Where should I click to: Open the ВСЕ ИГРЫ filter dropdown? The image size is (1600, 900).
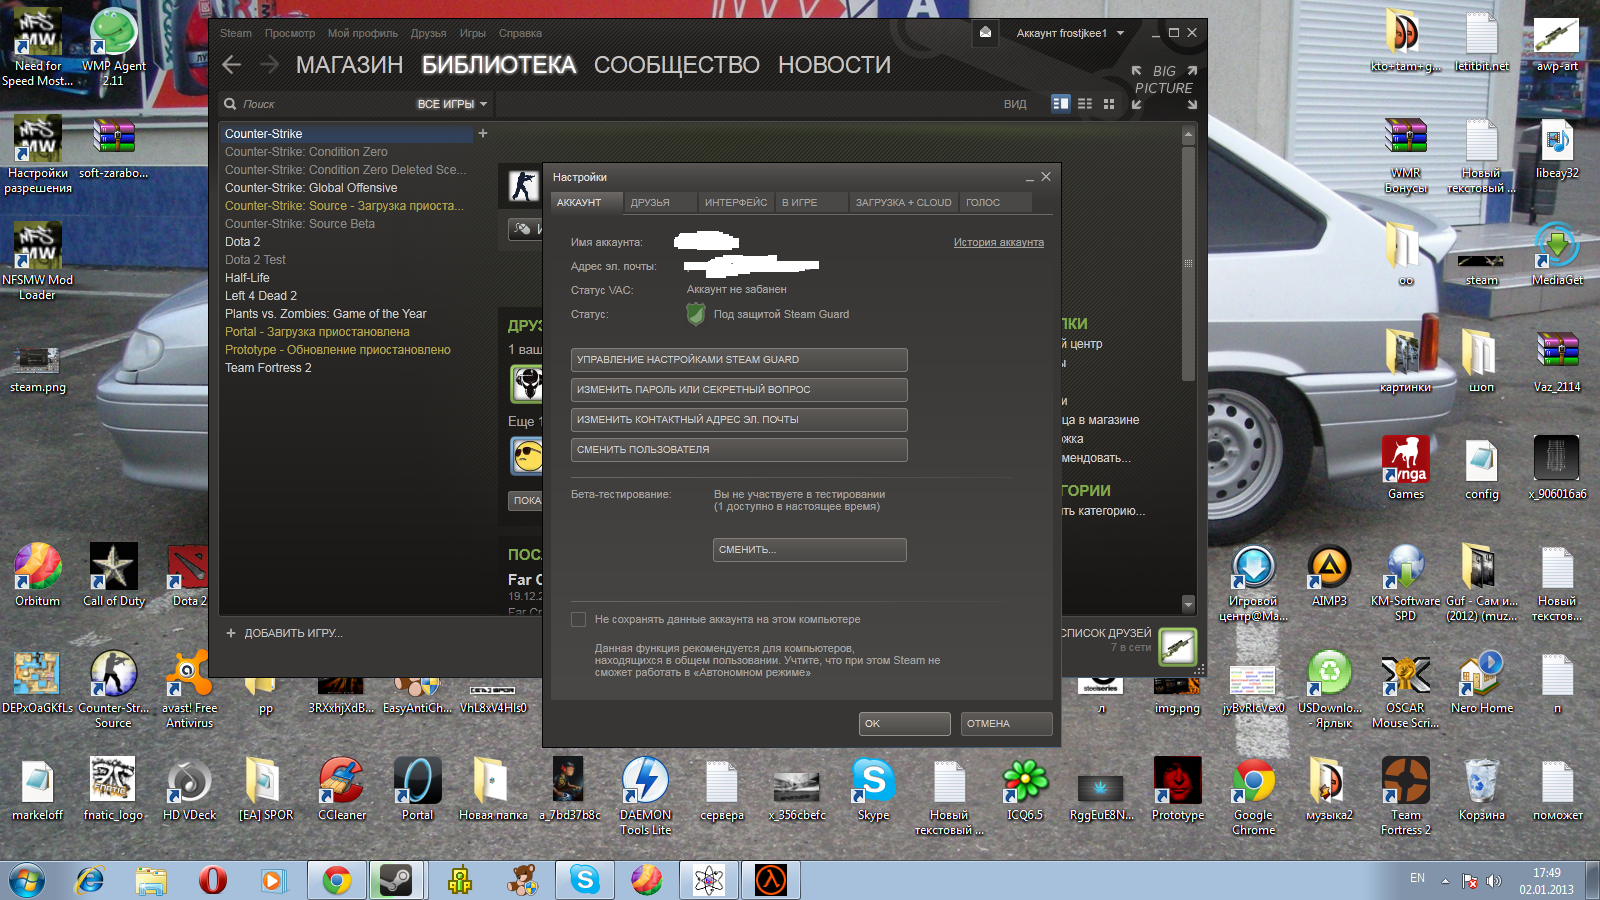(x=452, y=104)
